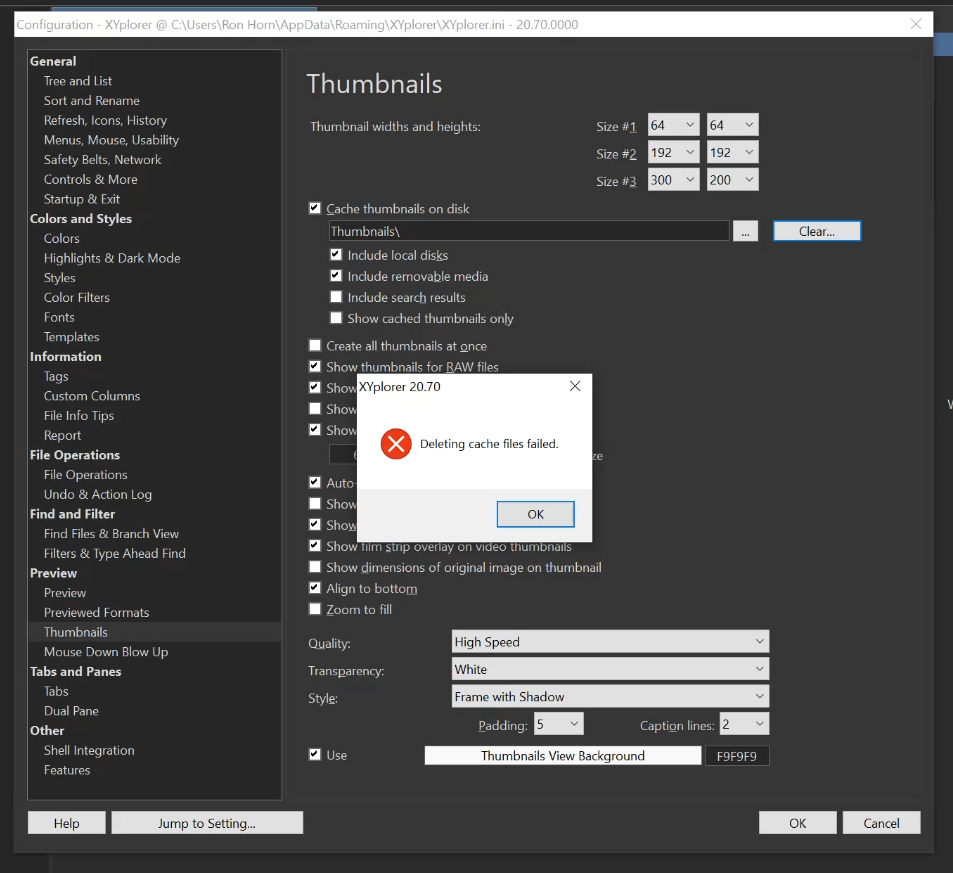953x873 pixels.
Task: Click the red error icon in dialog
Action: tap(396, 444)
